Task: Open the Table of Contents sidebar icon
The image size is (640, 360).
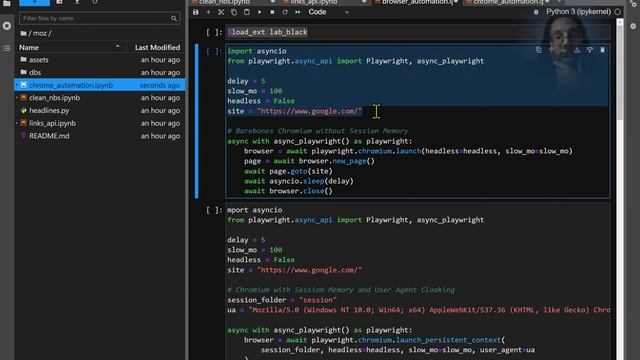Action: 7,49
